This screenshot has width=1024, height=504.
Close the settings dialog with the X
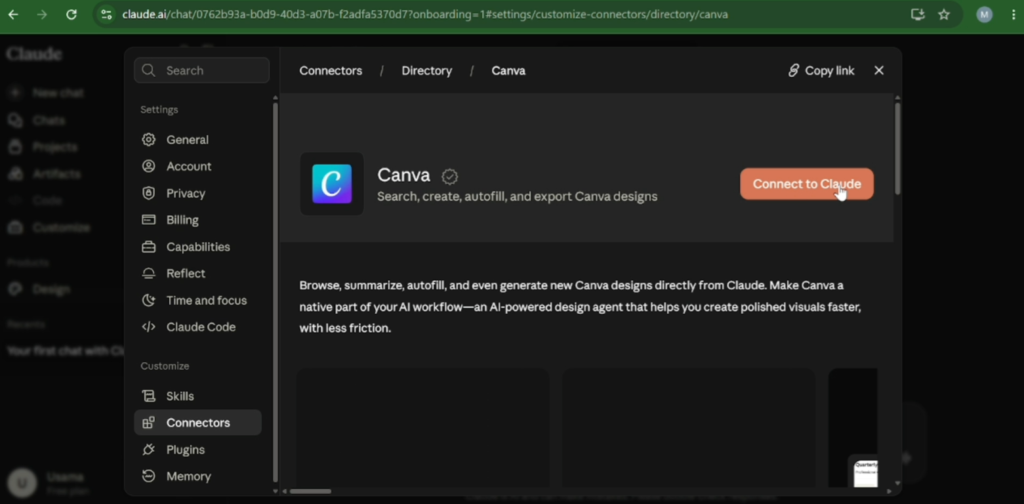click(x=879, y=71)
